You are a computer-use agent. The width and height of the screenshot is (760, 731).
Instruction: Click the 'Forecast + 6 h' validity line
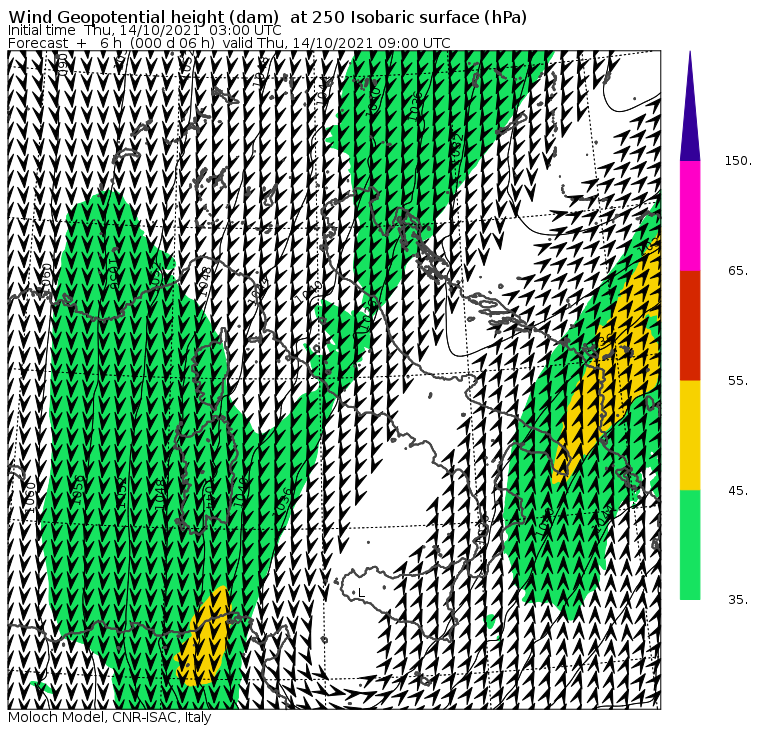[x=229, y=43]
